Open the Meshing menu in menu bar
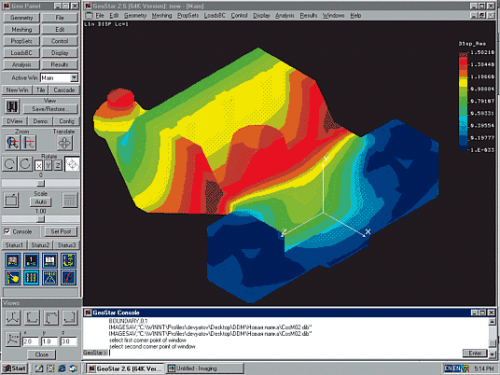The width and height of the screenshot is (500, 375). coord(162,15)
